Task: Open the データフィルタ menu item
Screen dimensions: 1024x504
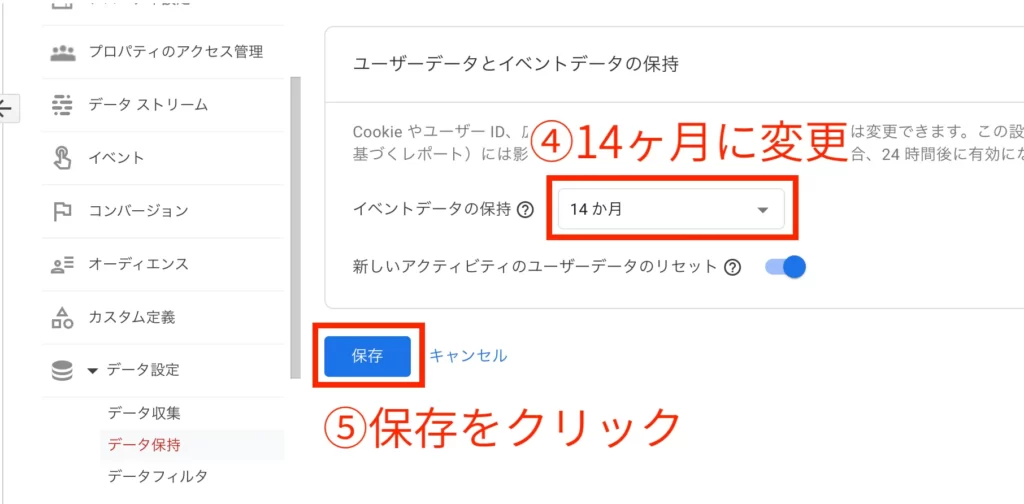Action: point(157,477)
